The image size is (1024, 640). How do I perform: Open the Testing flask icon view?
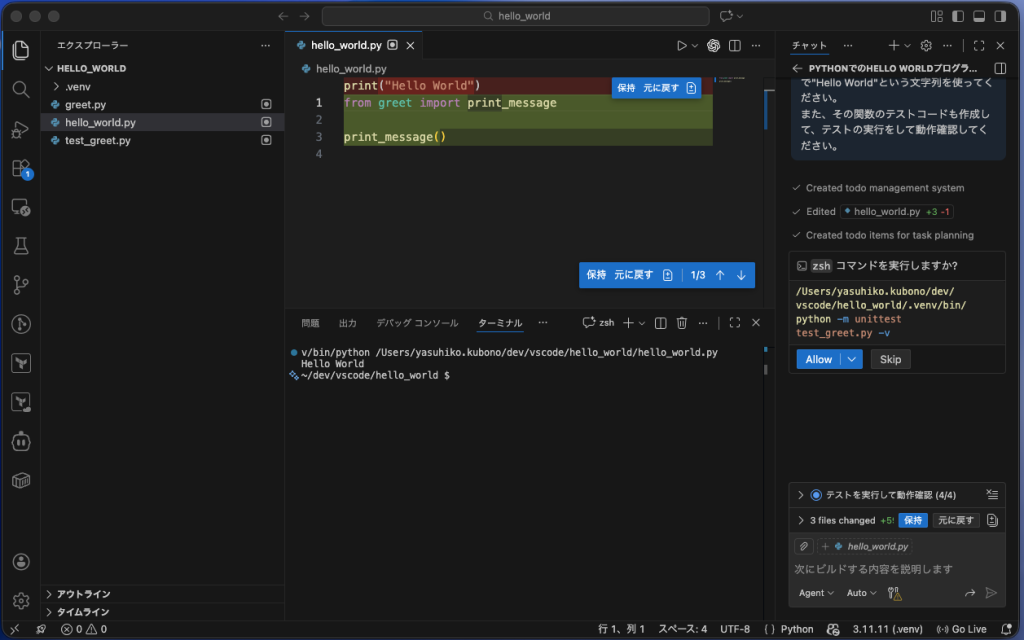click(x=21, y=246)
